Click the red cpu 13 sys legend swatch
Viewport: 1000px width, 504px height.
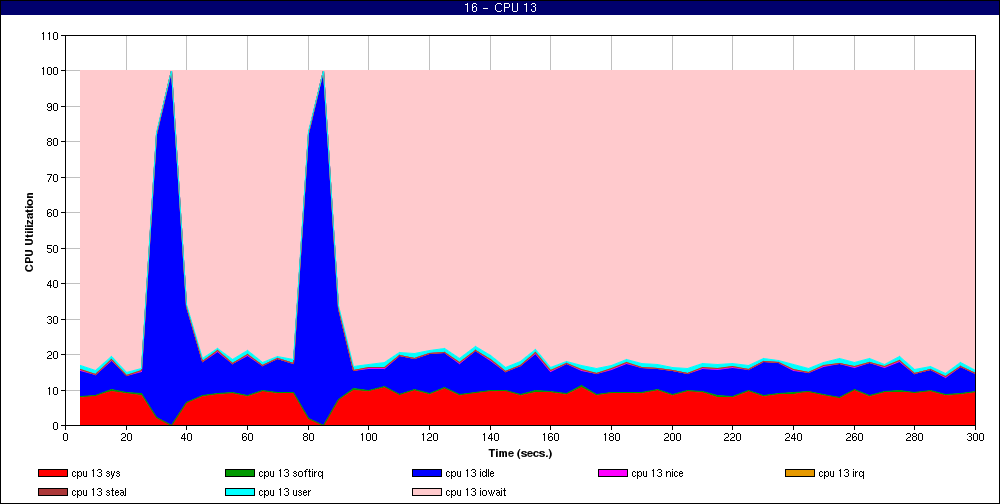52,473
